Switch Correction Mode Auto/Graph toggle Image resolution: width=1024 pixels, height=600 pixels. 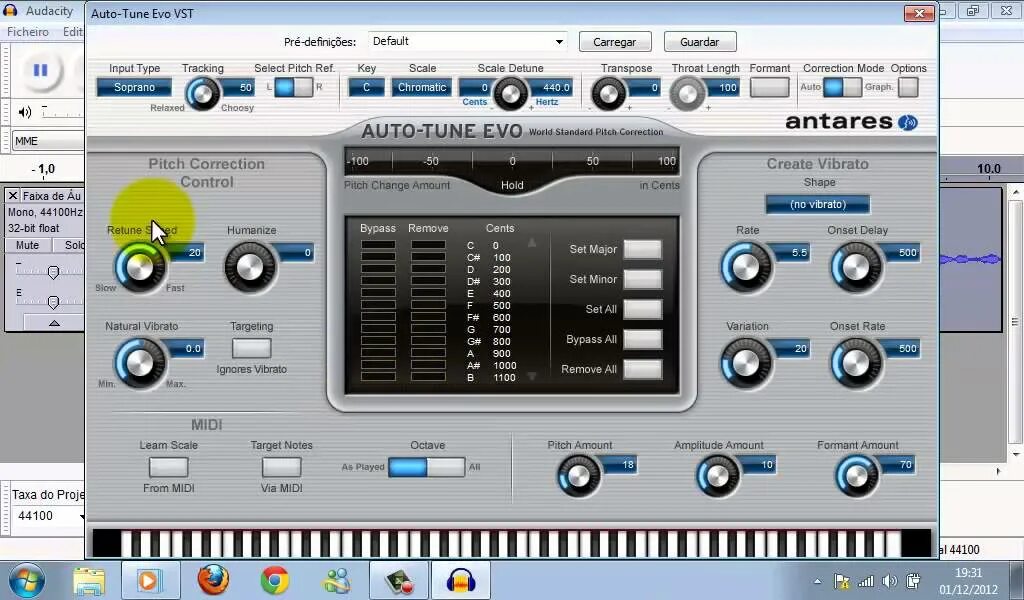(x=842, y=87)
